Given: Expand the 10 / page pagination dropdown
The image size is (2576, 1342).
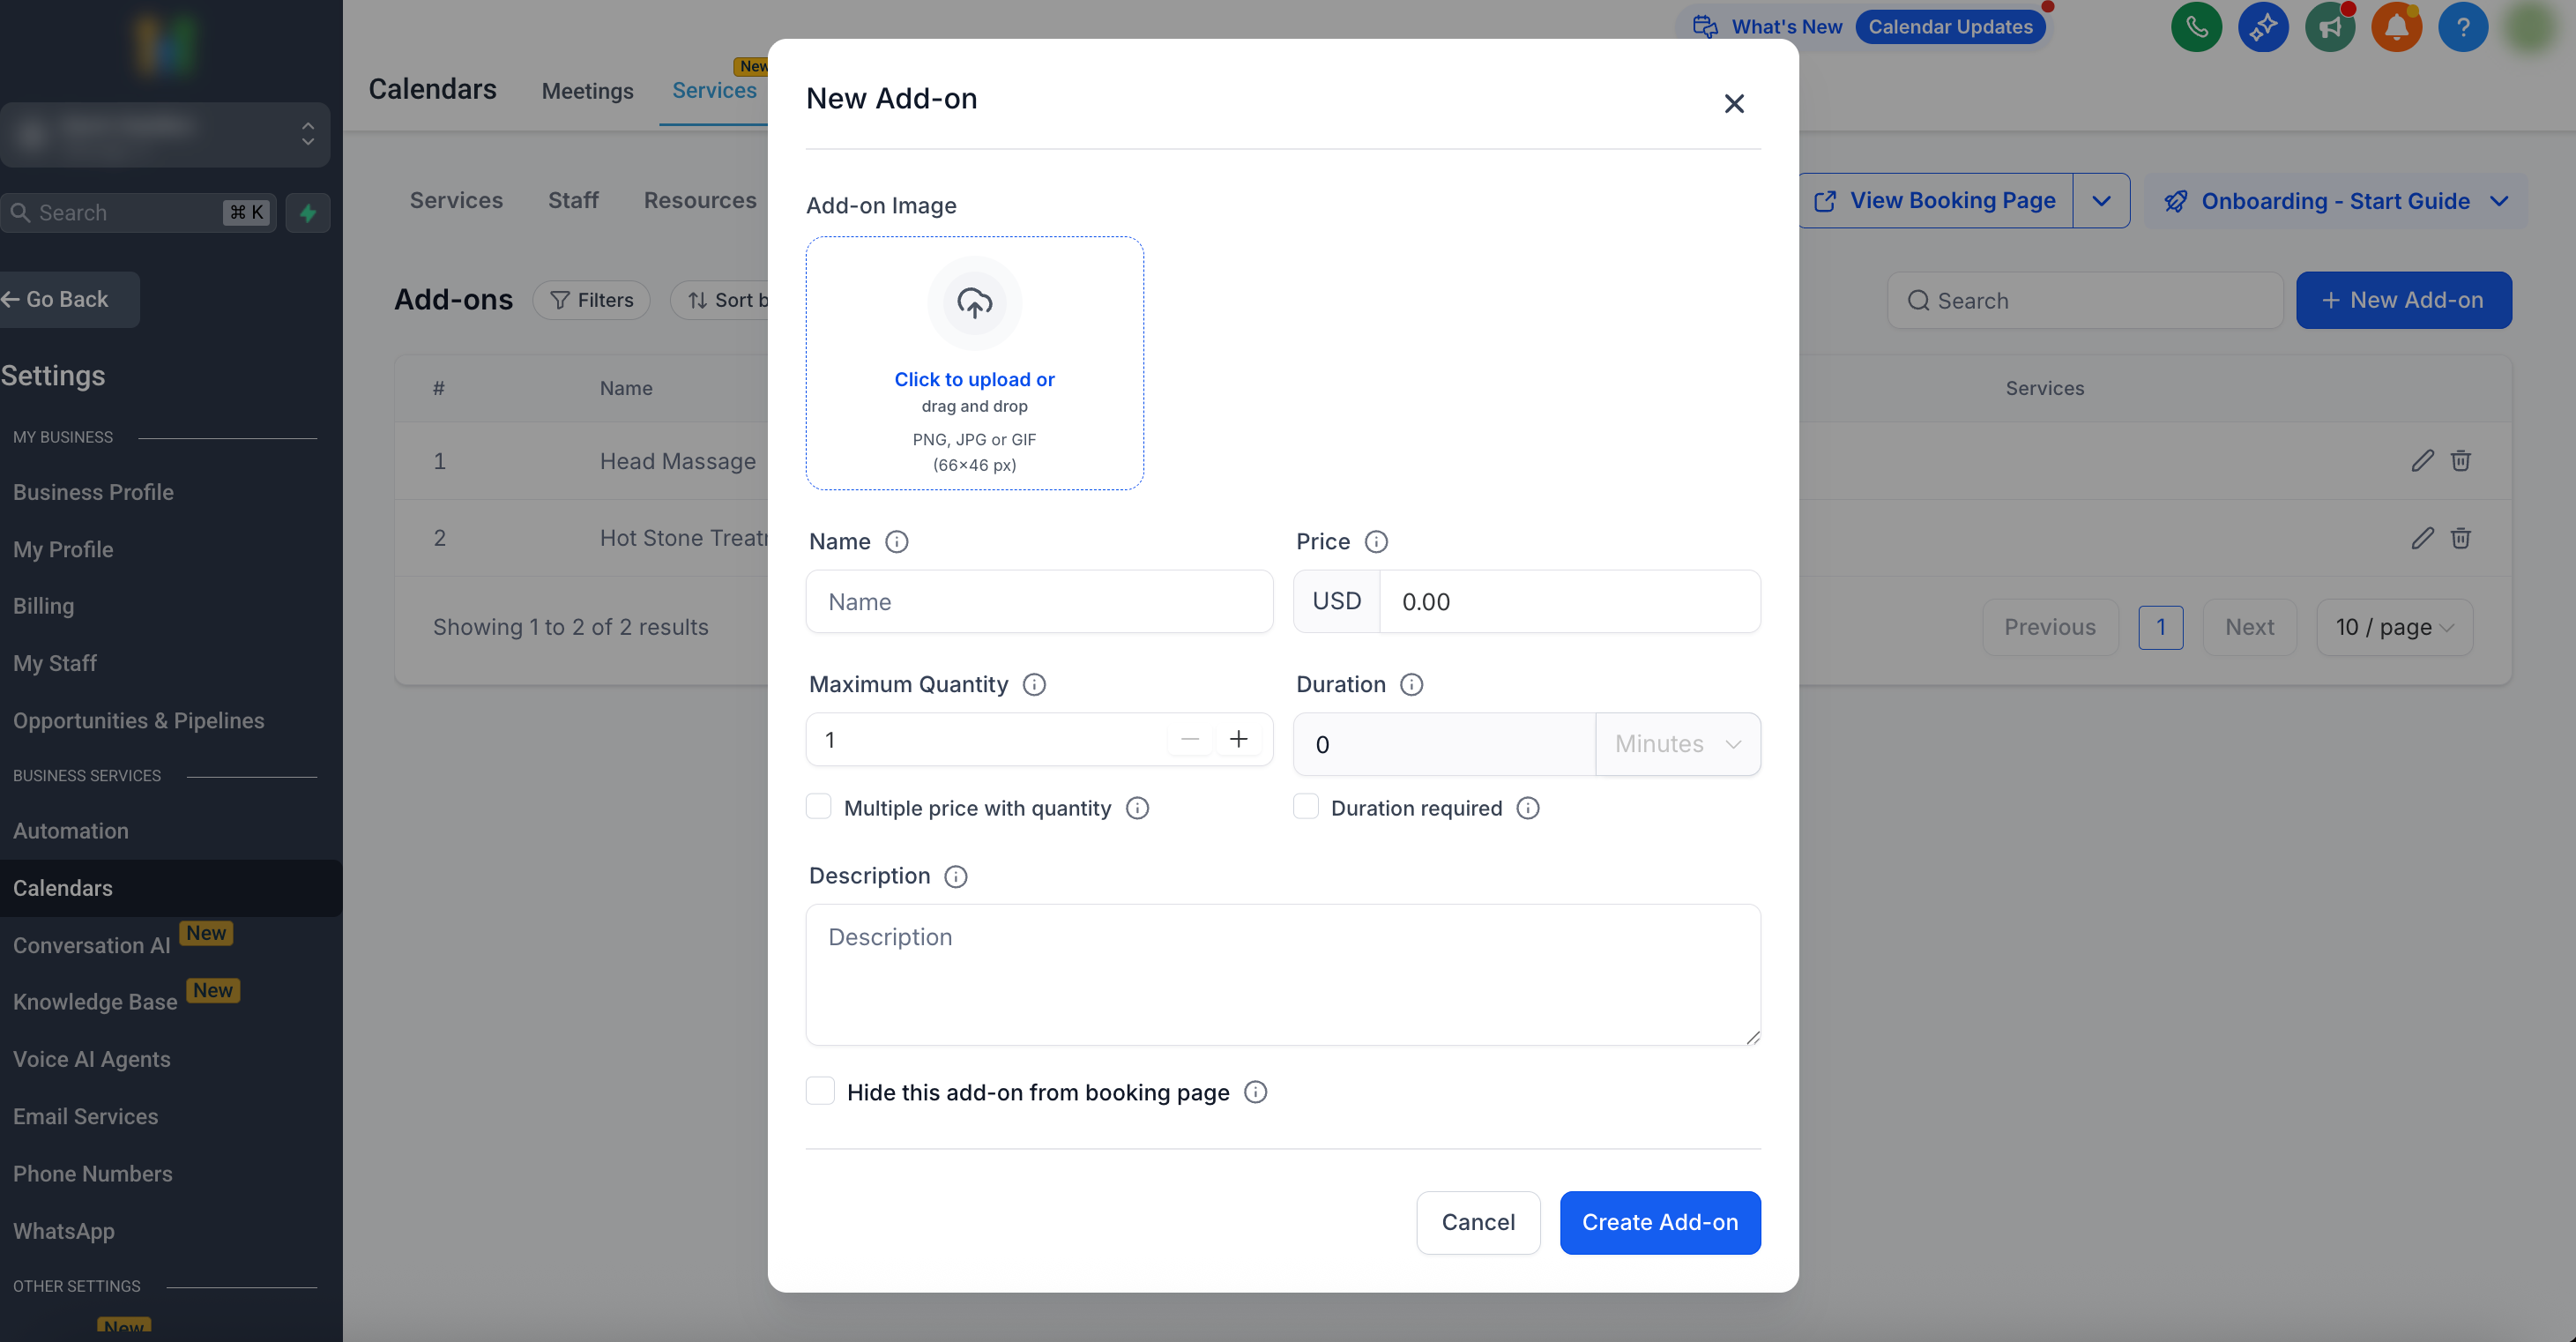Looking at the screenshot, I should [2393, 627].
